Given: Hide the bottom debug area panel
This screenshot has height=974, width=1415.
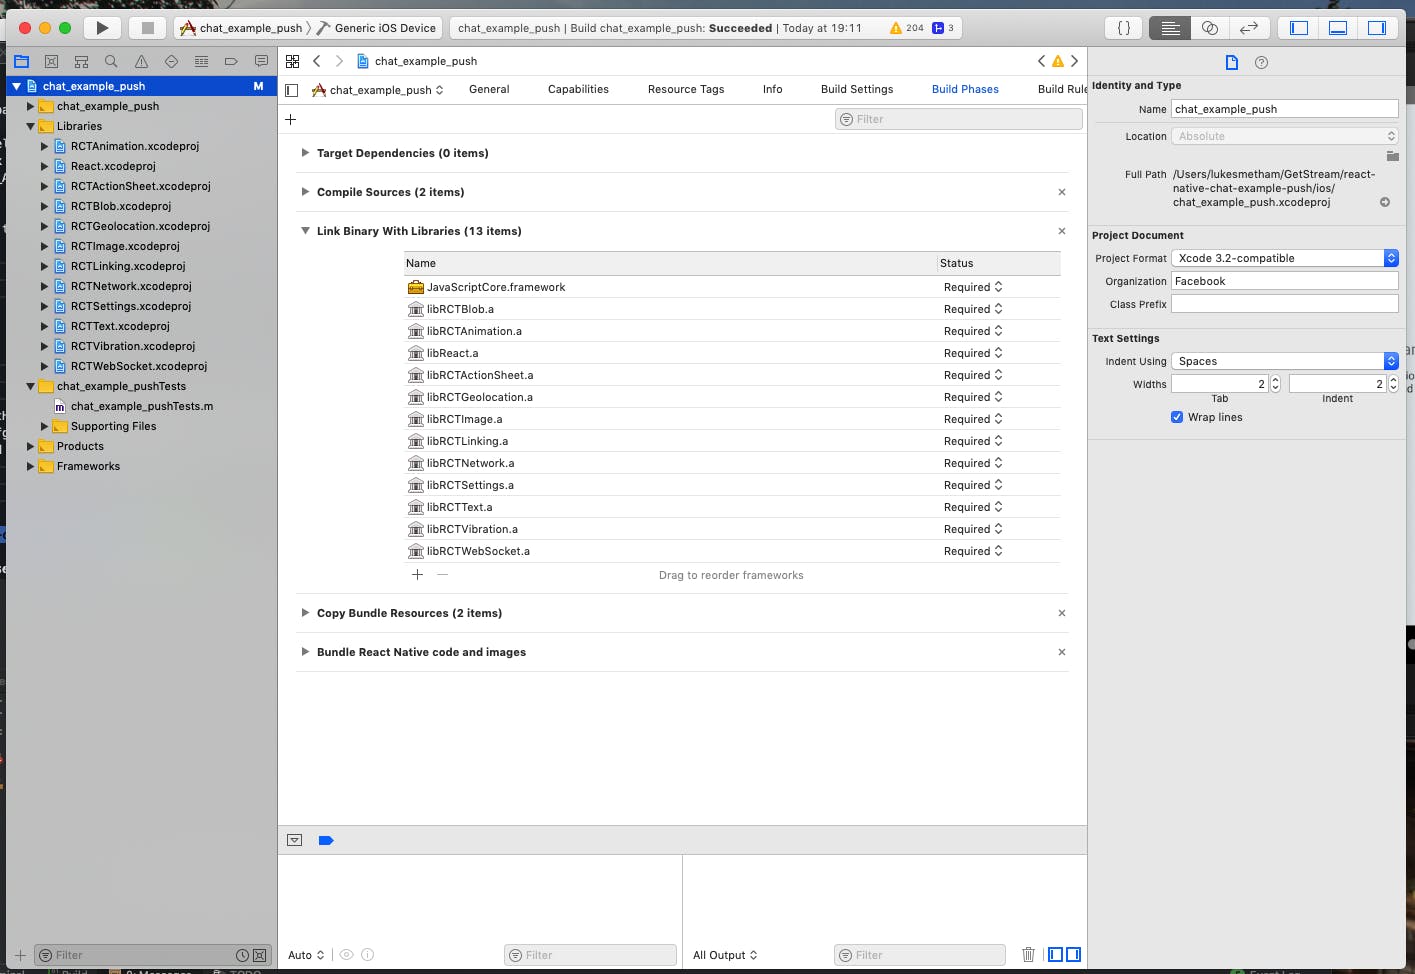Looking at the screenshot, I should tap(1337, 28).
